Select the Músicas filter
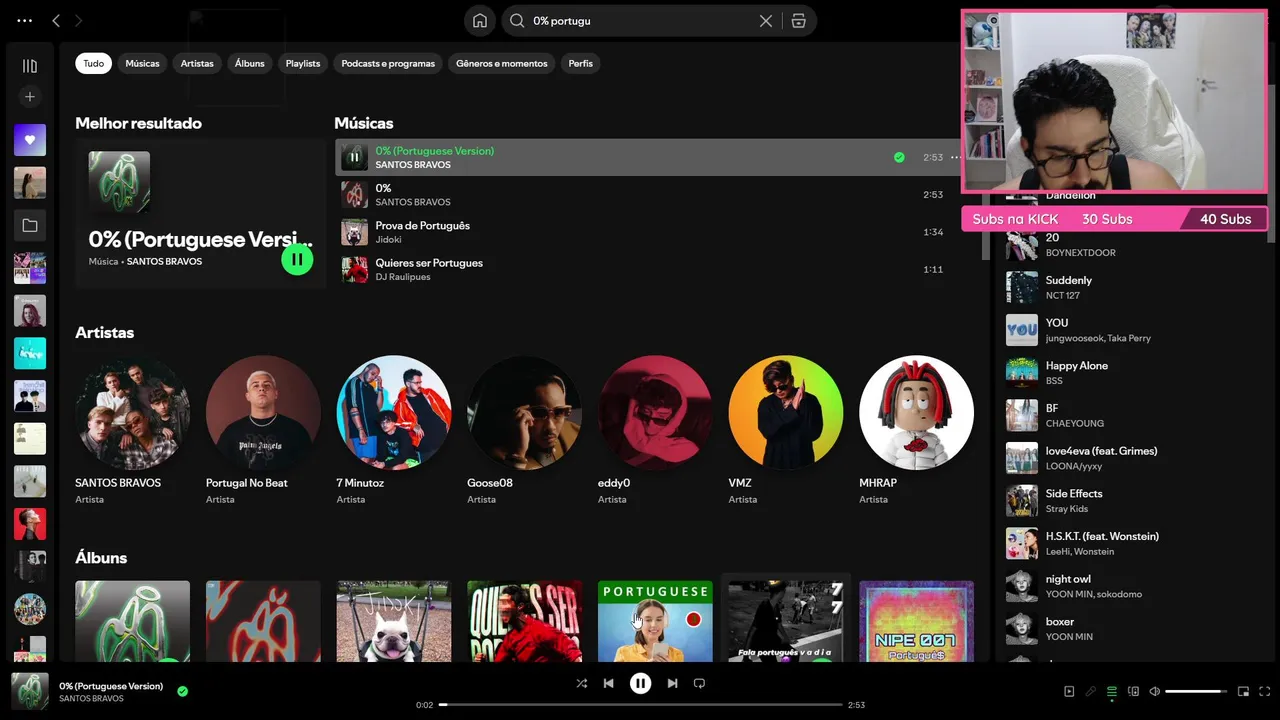Image resolution: width=1280 pixels, height=720 pixels. click(142, 63)
